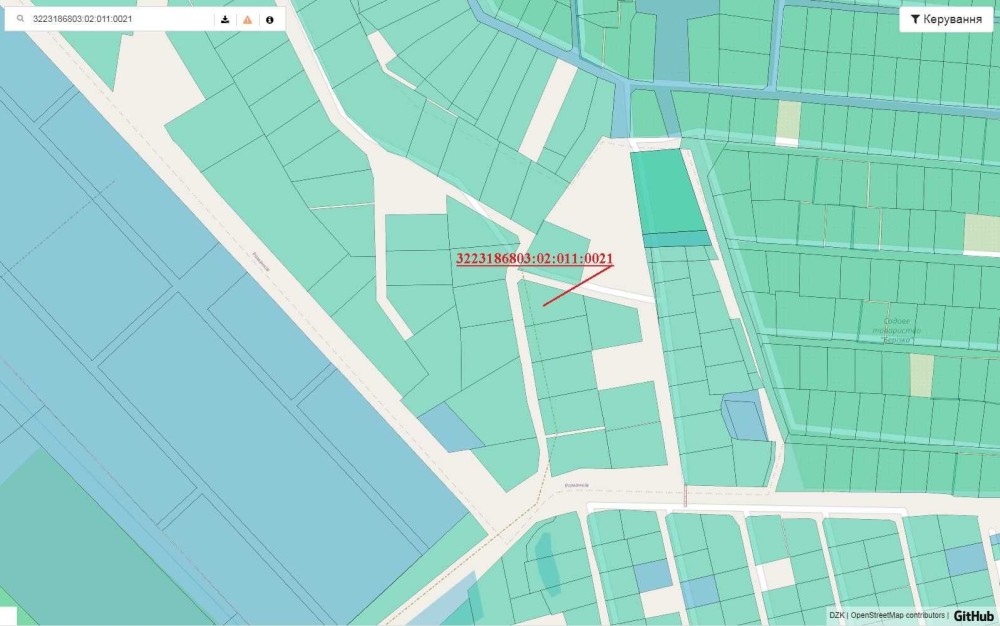The height and width of the screenshot is (626, 1000).
Task: Open the OpenStreetMap contributors link
Action: 897,616
